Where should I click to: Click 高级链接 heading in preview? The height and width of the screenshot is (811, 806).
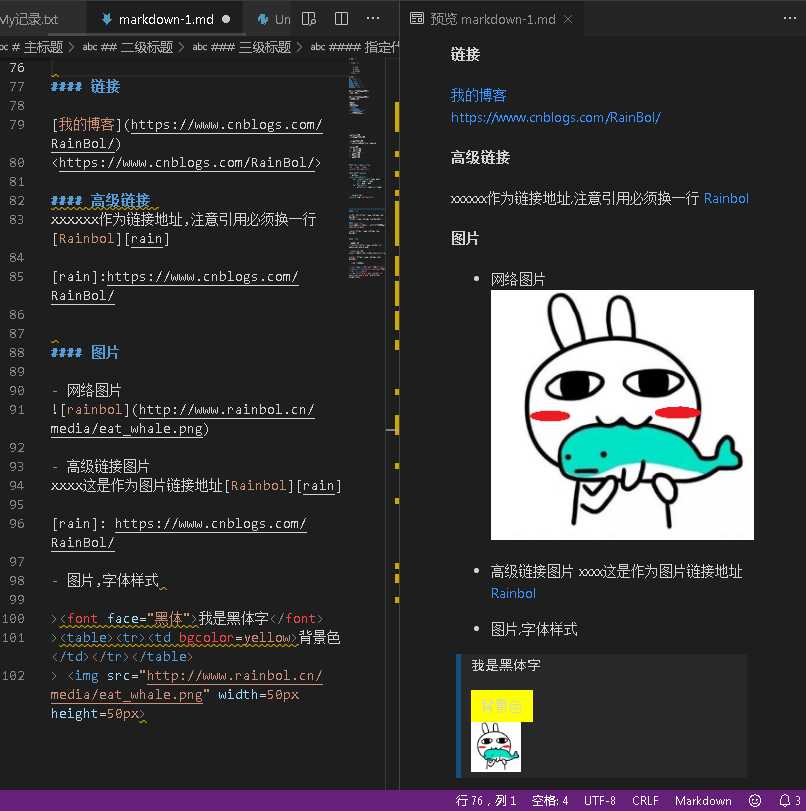(x=480, y=157)
